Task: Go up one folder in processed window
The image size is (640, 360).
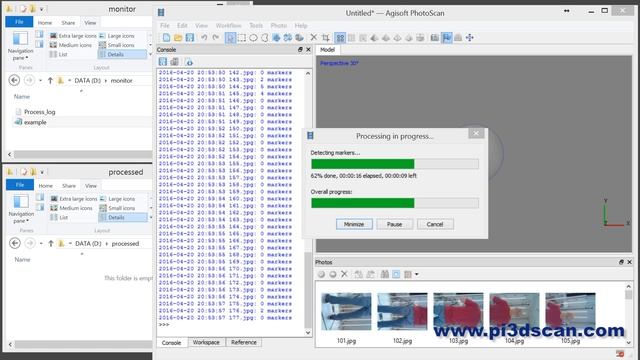Action: 51,243
